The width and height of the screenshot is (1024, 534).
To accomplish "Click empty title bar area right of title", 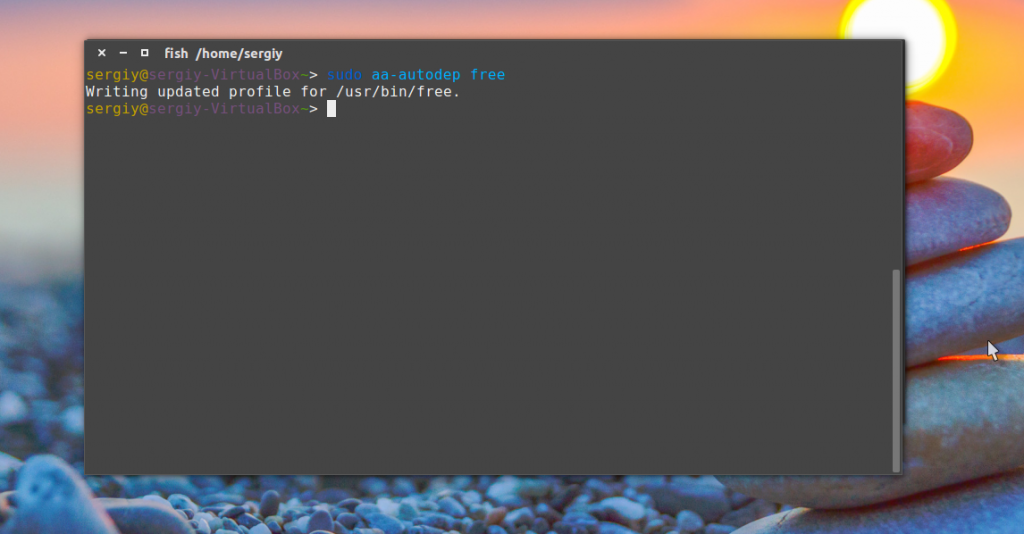I will 588,53.
